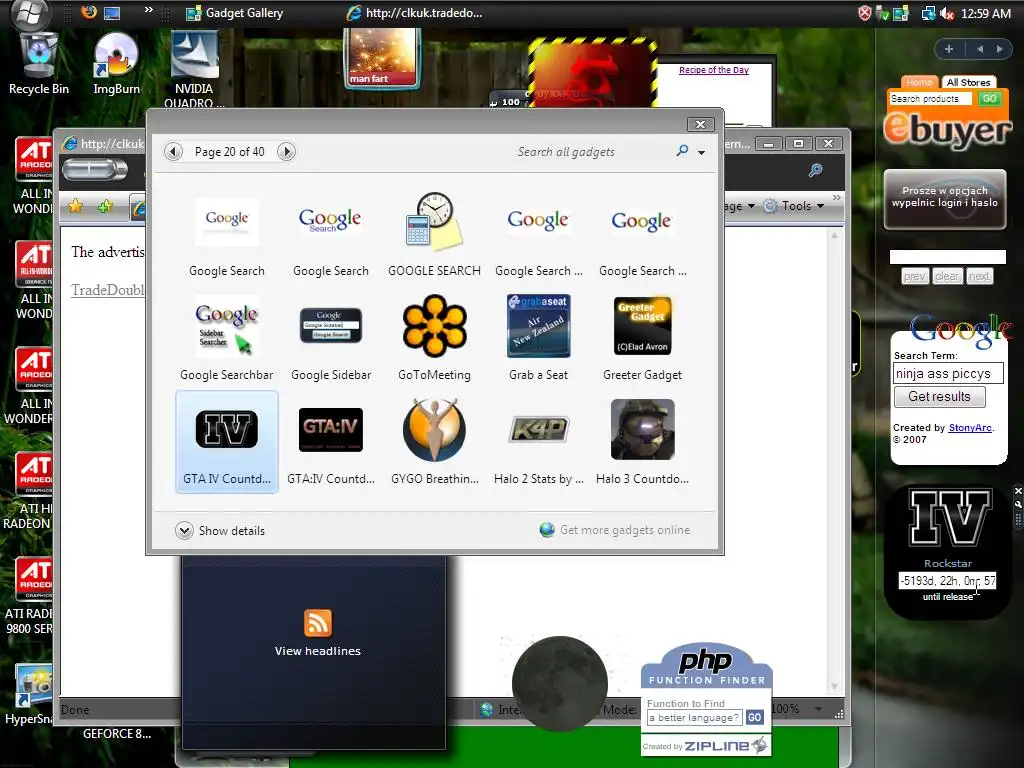Click the TradeDoubler link on the web page
Screen dimensions: 1024x768
107,290
